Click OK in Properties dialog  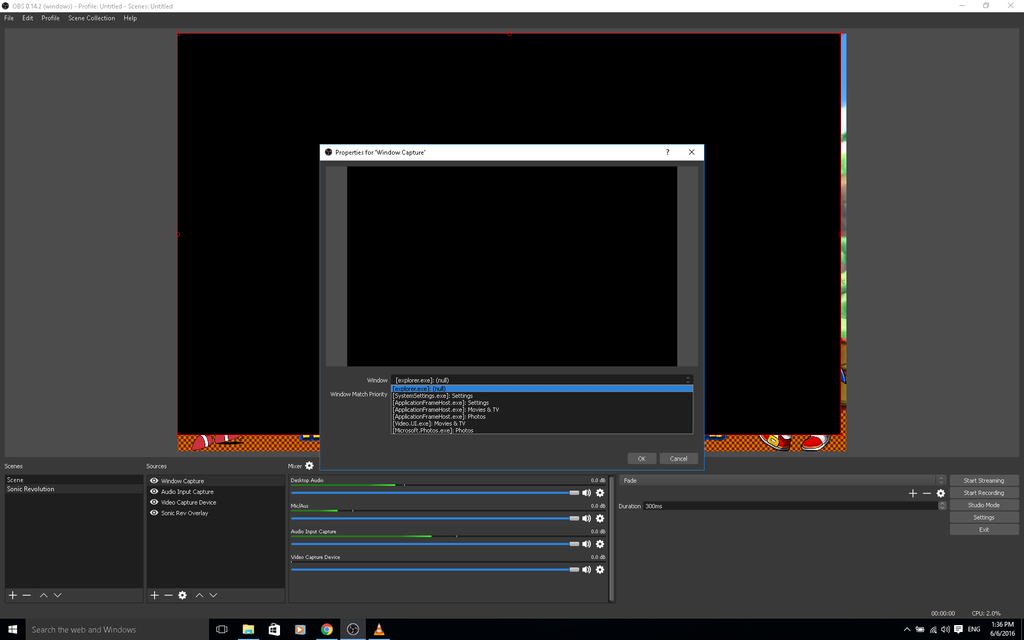pos(641,458)
